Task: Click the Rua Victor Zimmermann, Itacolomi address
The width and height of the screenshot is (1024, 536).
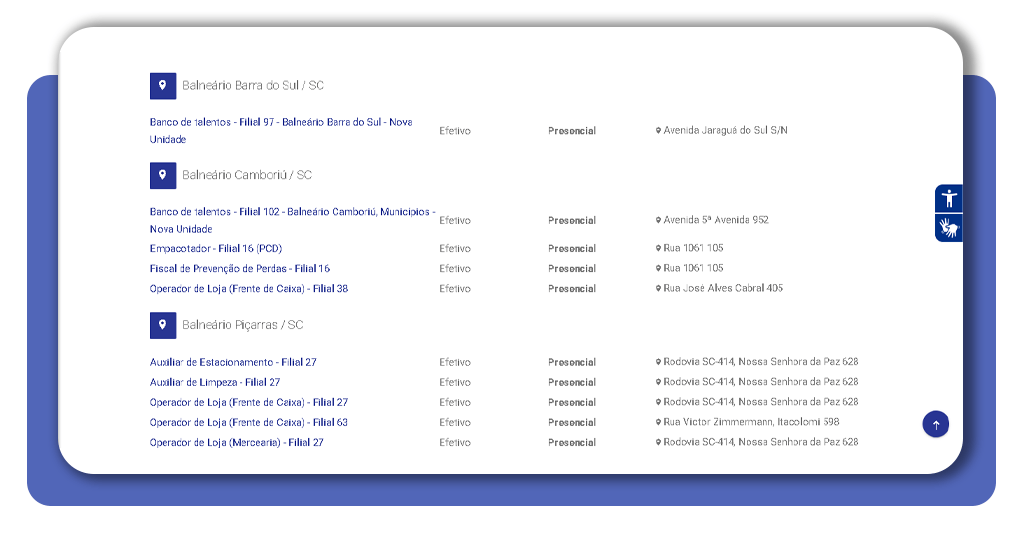Action: [751, 422]
